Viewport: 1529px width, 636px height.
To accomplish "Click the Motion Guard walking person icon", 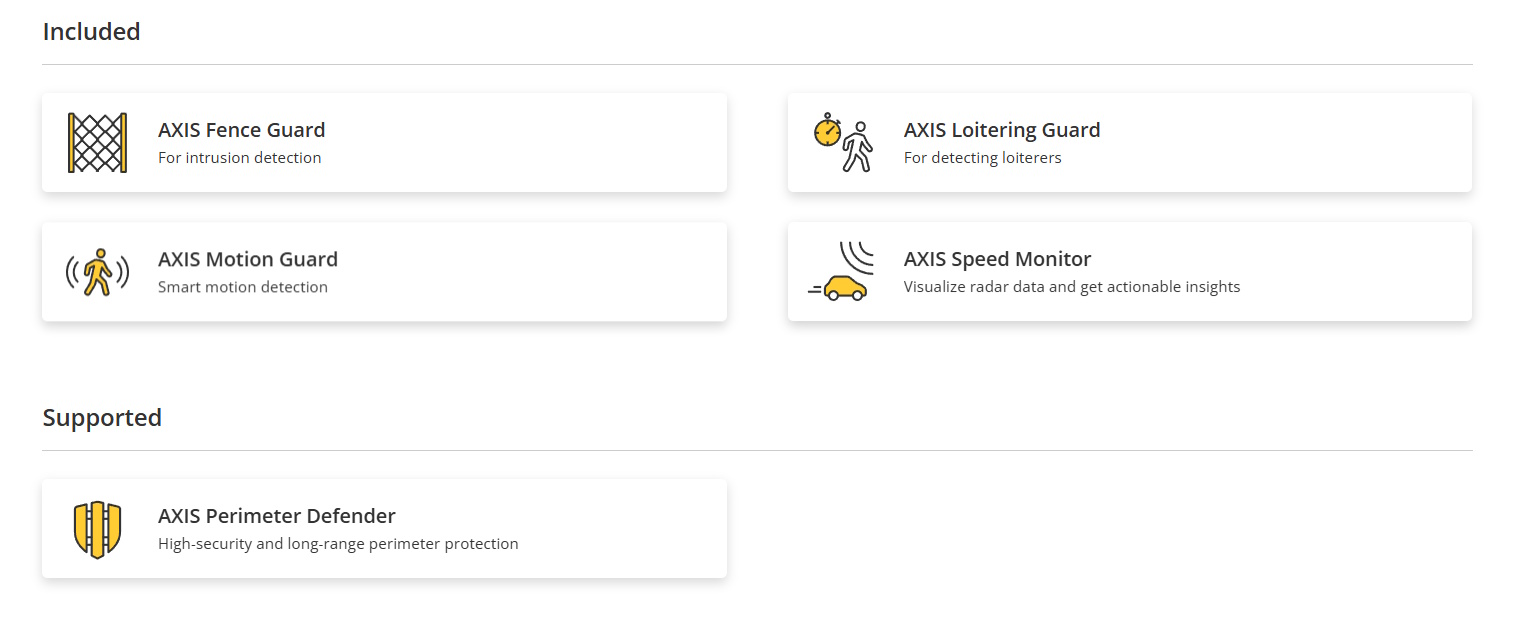I will tap(97, 272).
